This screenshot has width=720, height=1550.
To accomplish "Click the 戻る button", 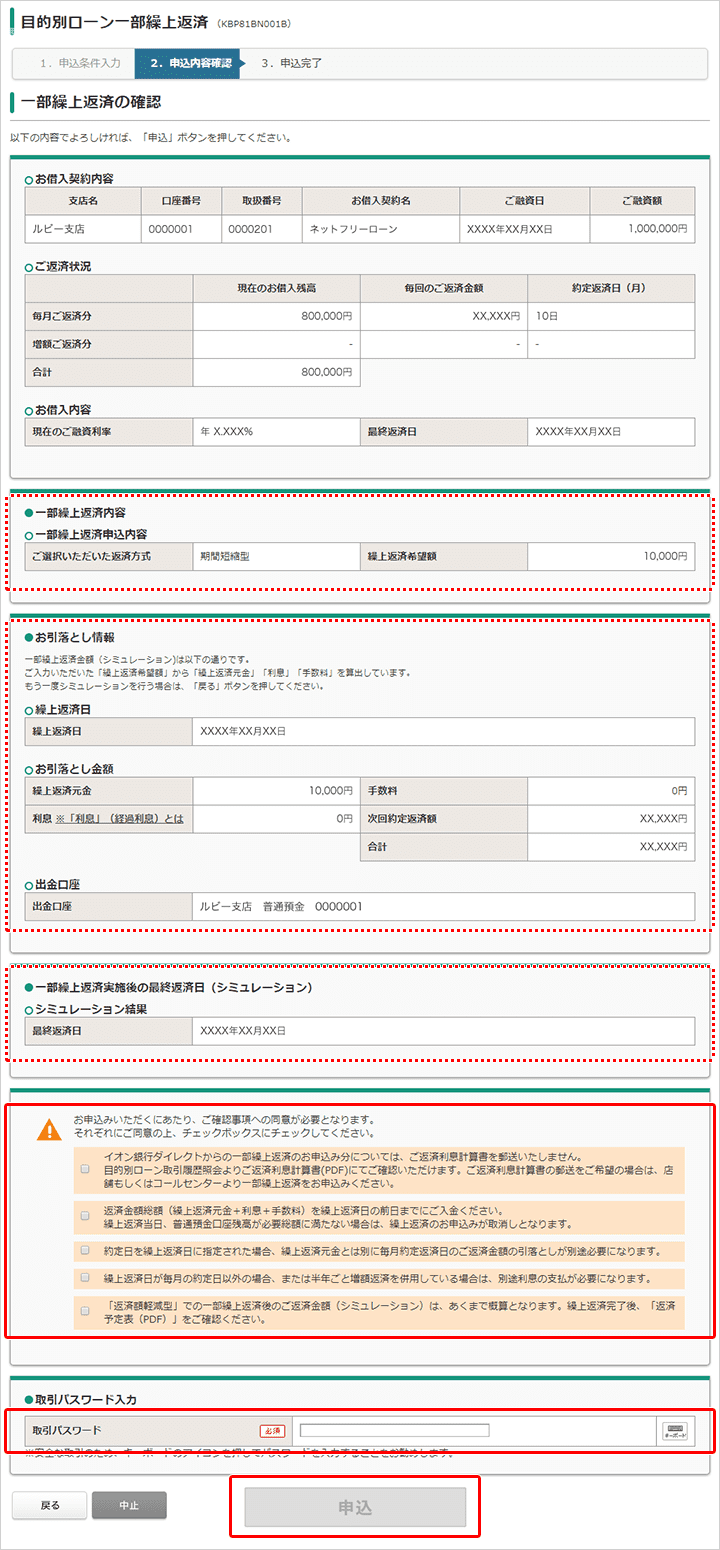I will pyautogui.click(x=50, y=1505).
